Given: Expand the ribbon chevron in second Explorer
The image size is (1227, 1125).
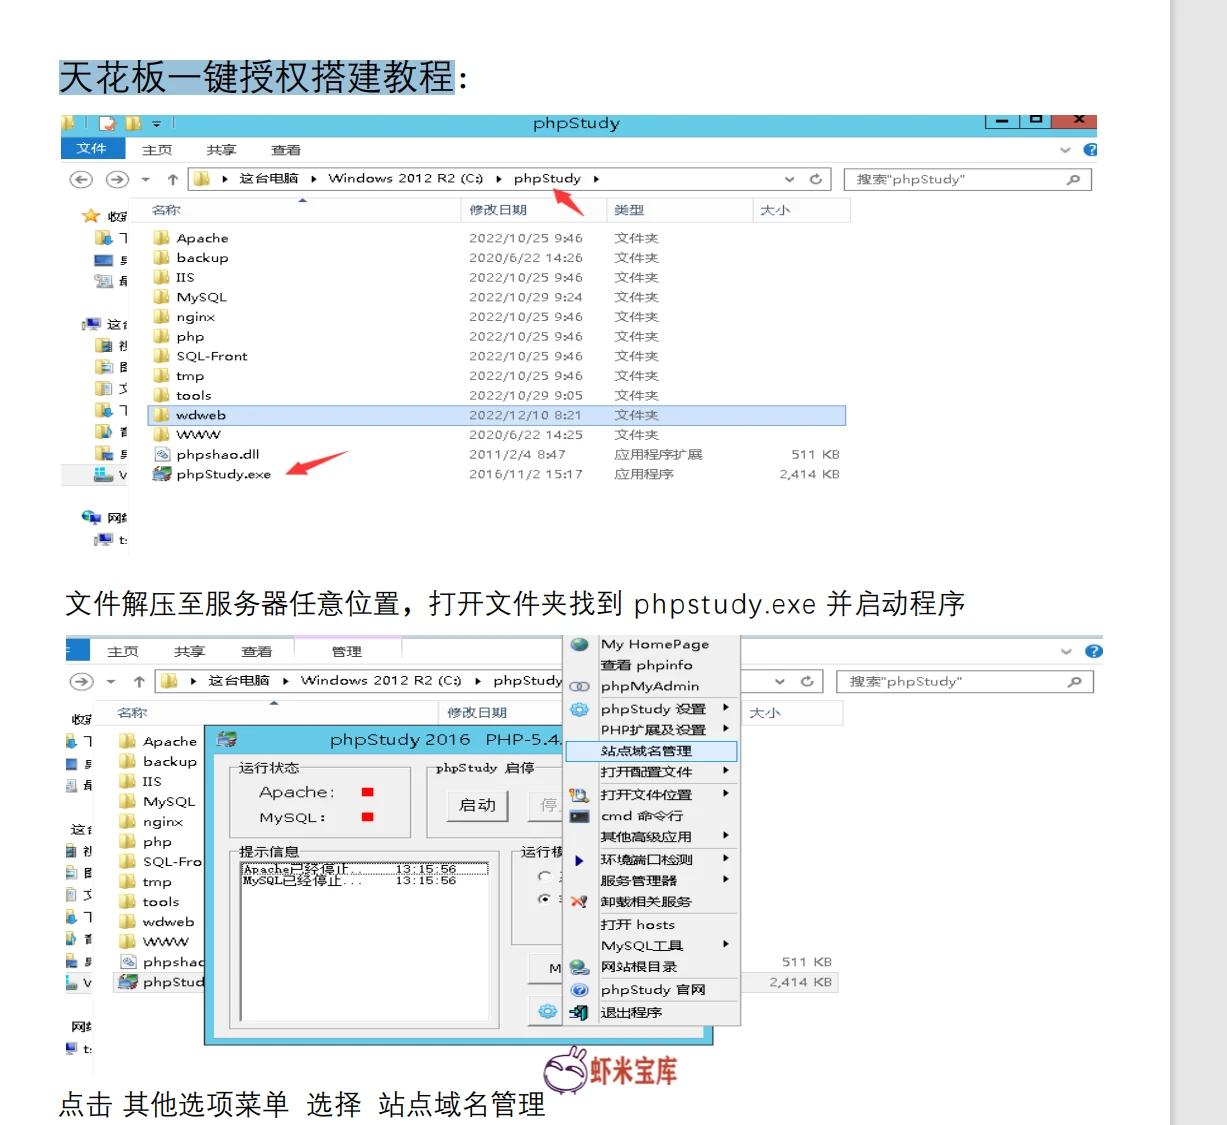Looking at the screenshot, I should [1066, 651].
